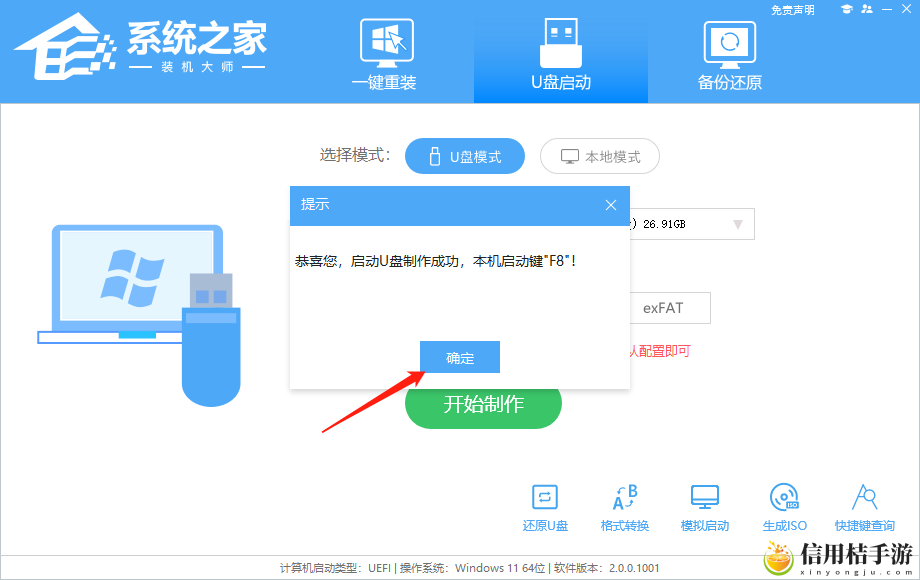Image resolution: width=920 pixels, height=580 pixels.
Task: Click 操作系统: Windows 11 64位 in status bar
Action: pyautogui.click(x=472, y=568)
